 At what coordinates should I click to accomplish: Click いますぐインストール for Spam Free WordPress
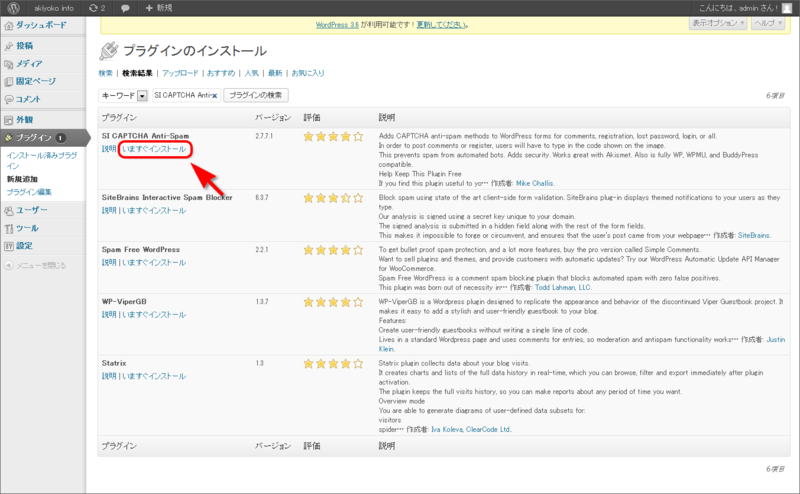(154, 263)
